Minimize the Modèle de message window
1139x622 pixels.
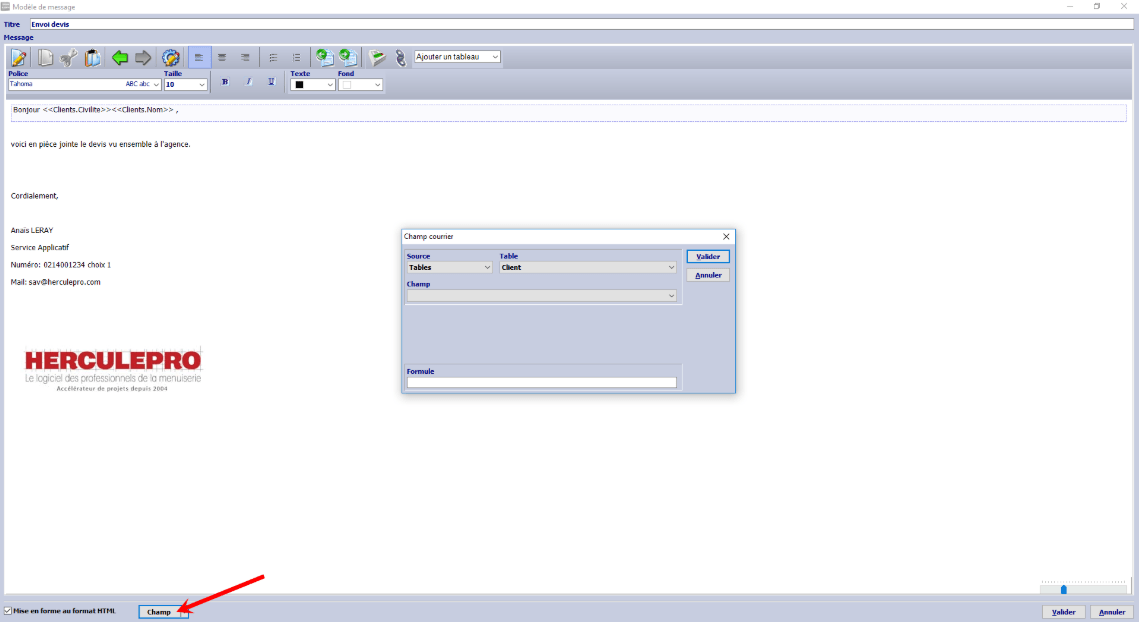tap(1070, 7)
